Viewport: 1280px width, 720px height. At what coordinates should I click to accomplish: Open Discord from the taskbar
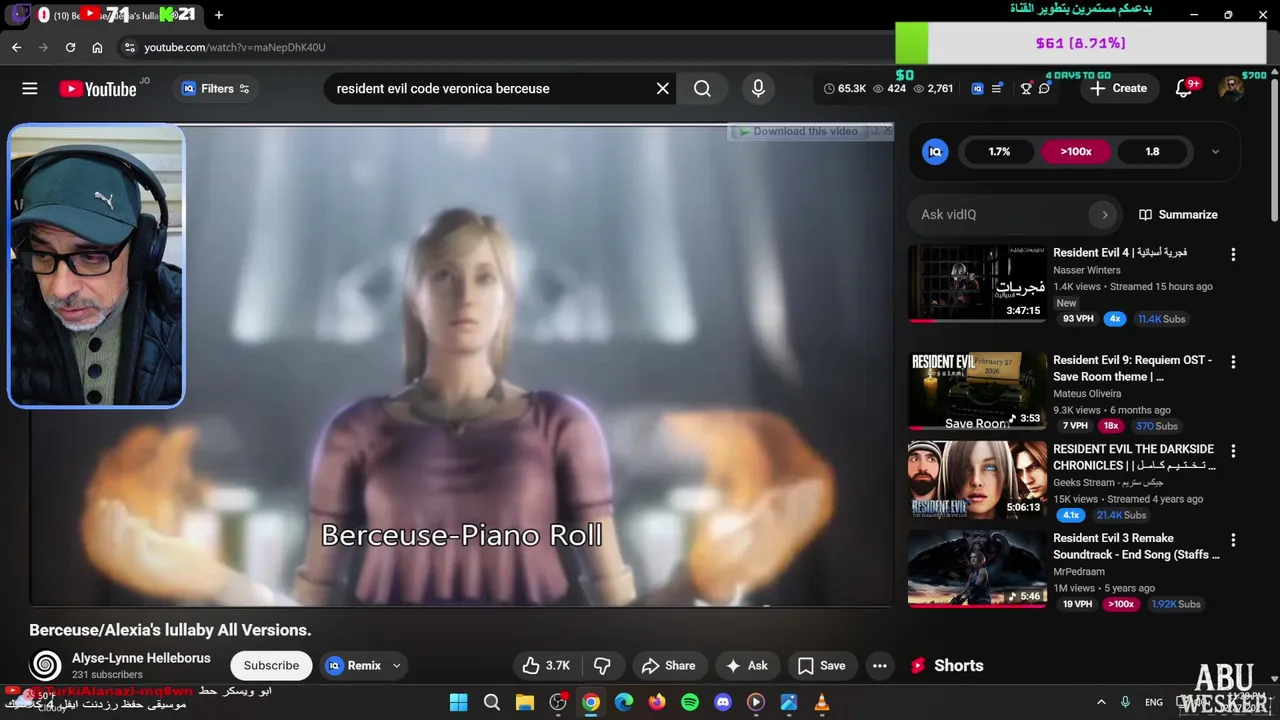pos(723,702)
